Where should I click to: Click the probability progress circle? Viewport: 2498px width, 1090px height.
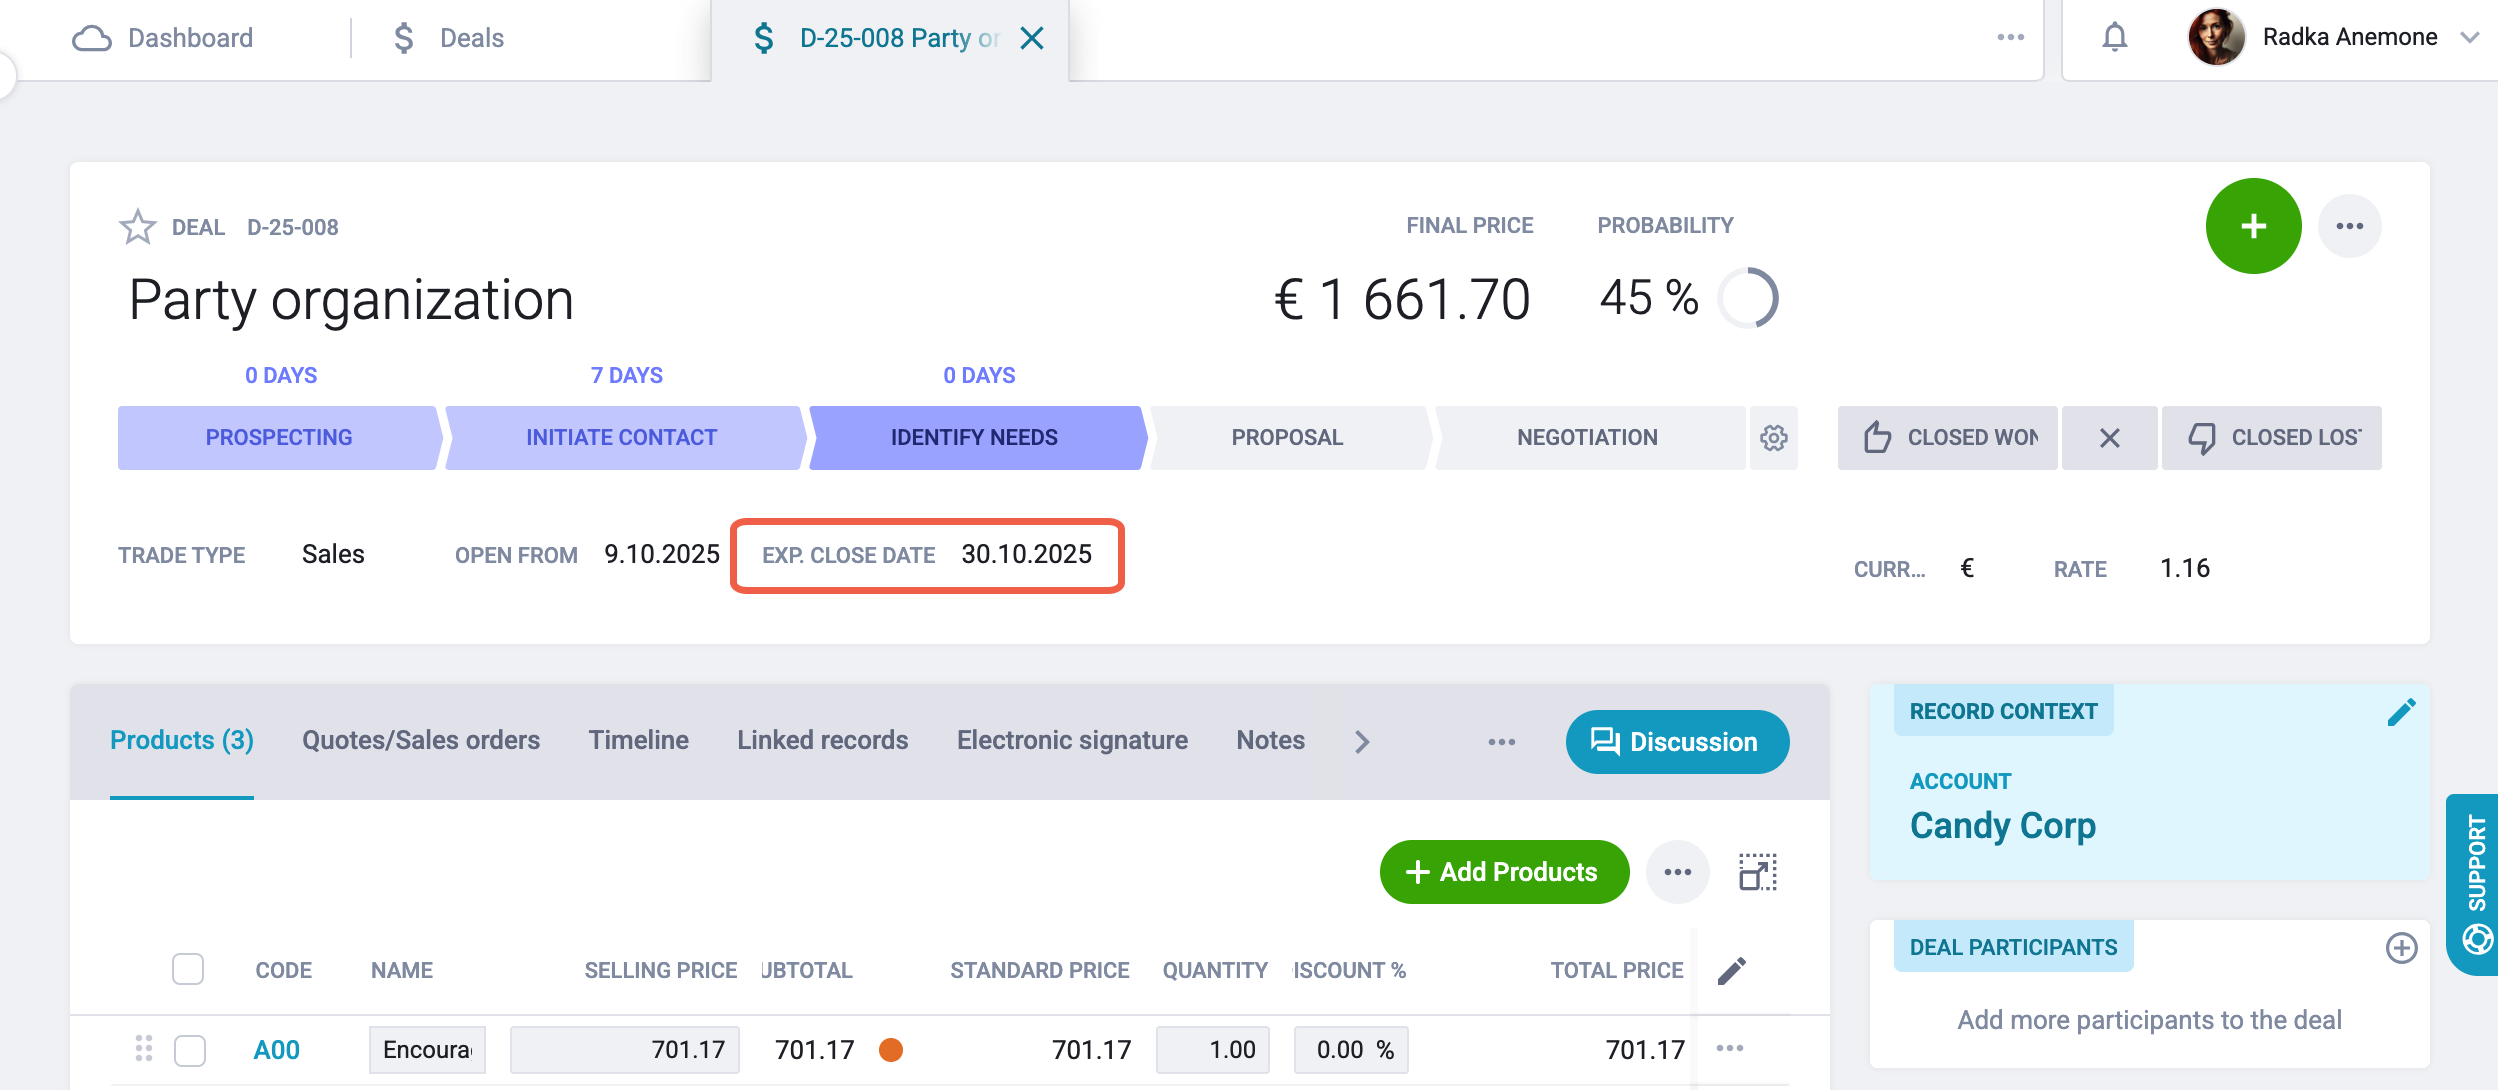(1747, 298)
